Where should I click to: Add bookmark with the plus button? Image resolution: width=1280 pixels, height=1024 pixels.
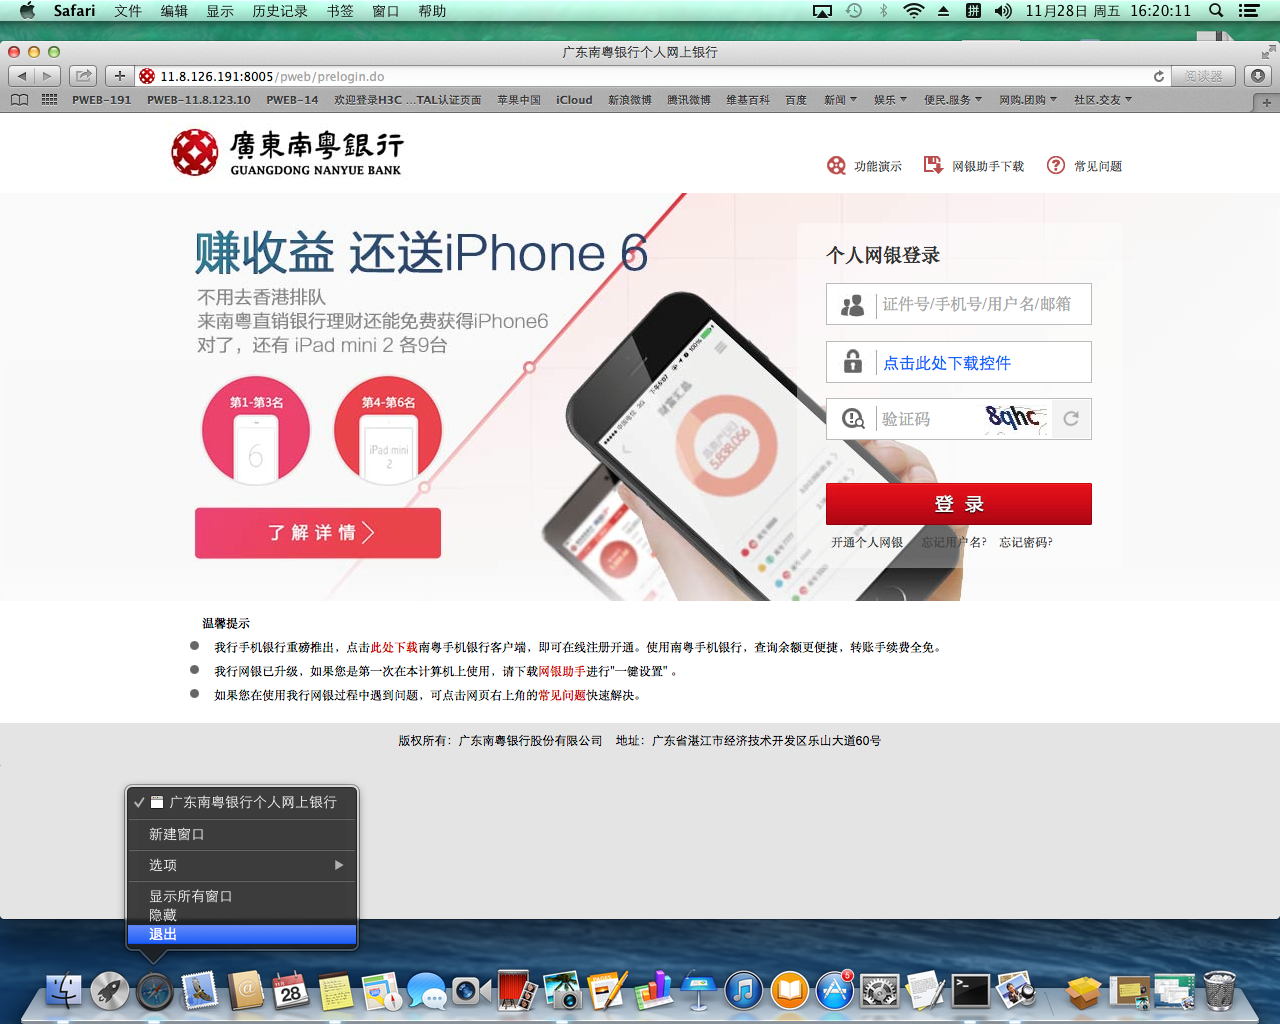(119, 76)
